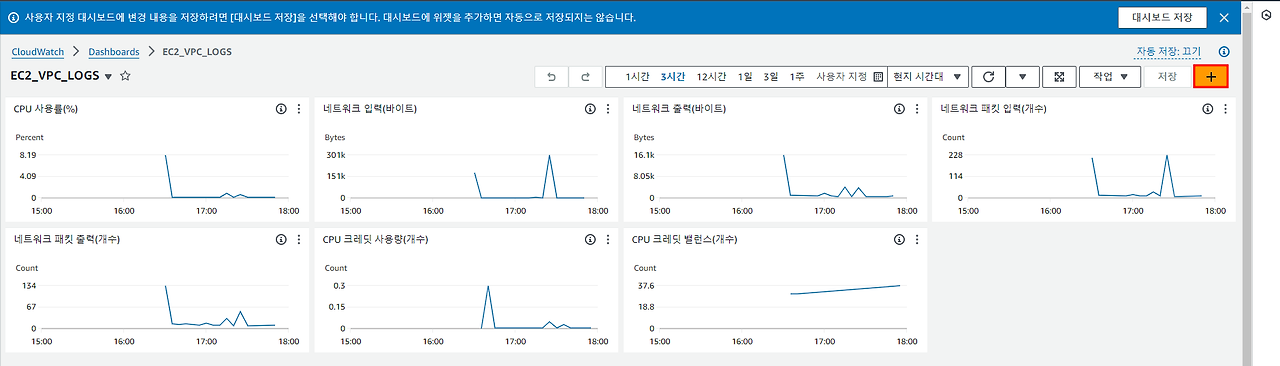Select the 1주 time range
The height and width of the screenshot is (366, 1280).
coord(797,76)
